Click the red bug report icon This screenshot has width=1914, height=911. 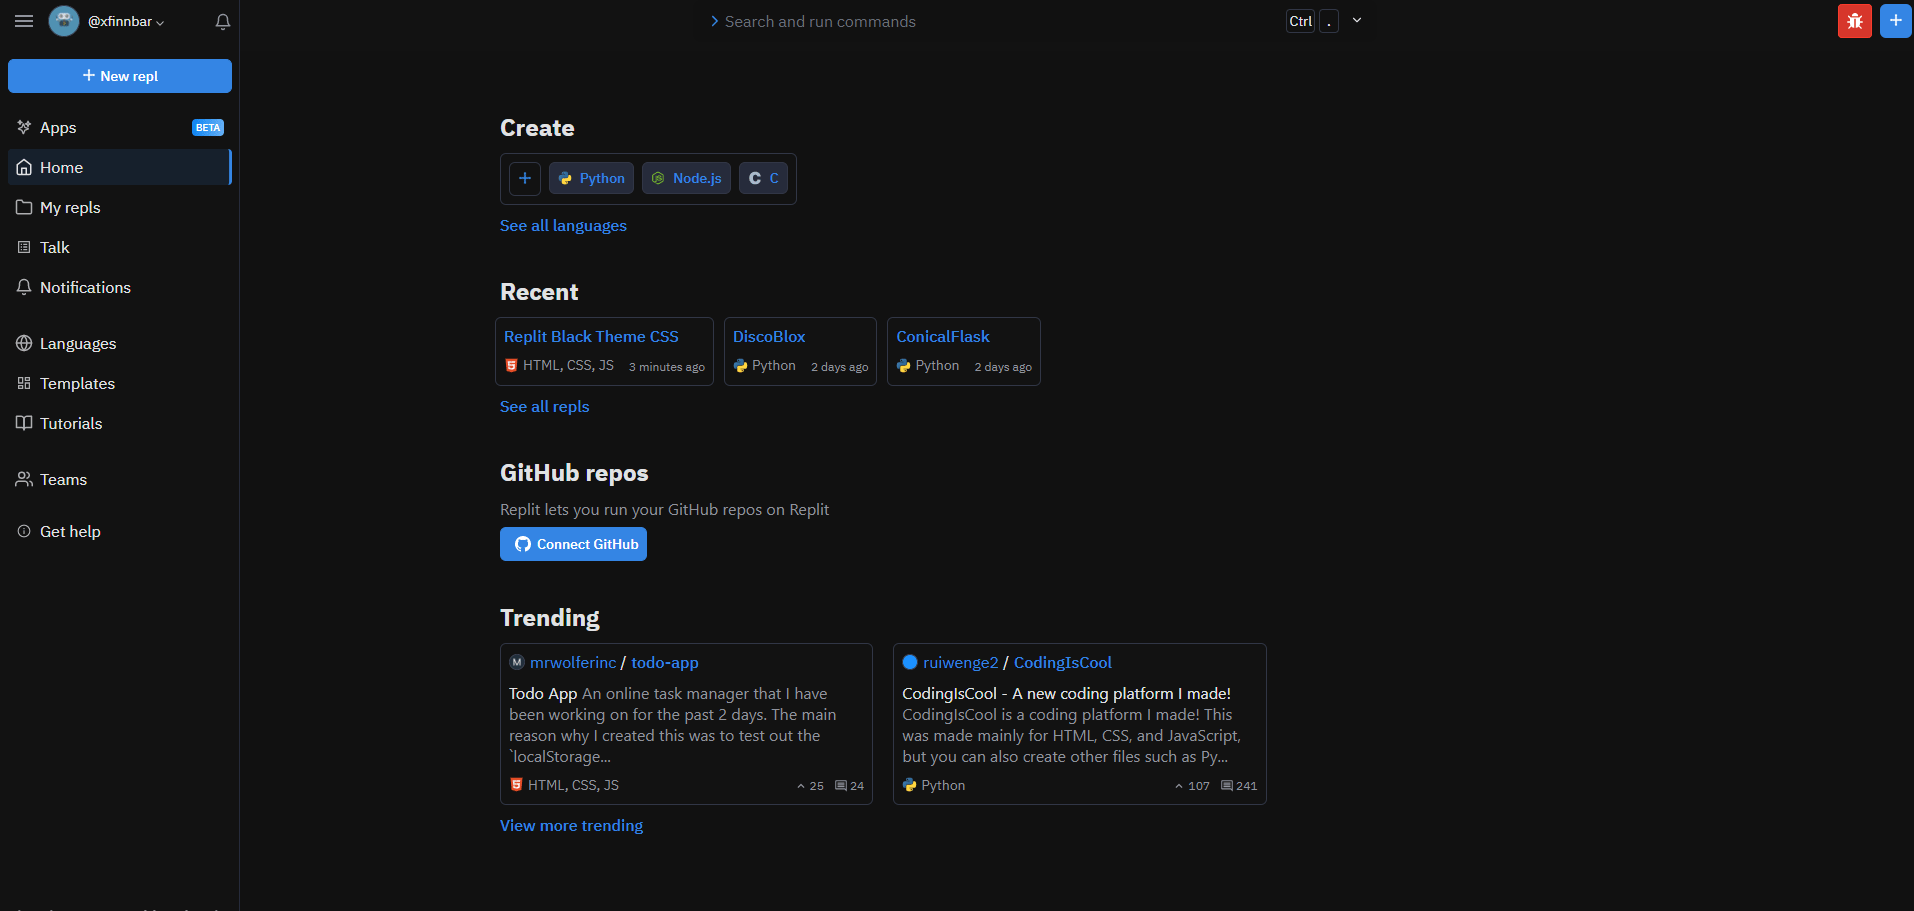pos(1855,21)
